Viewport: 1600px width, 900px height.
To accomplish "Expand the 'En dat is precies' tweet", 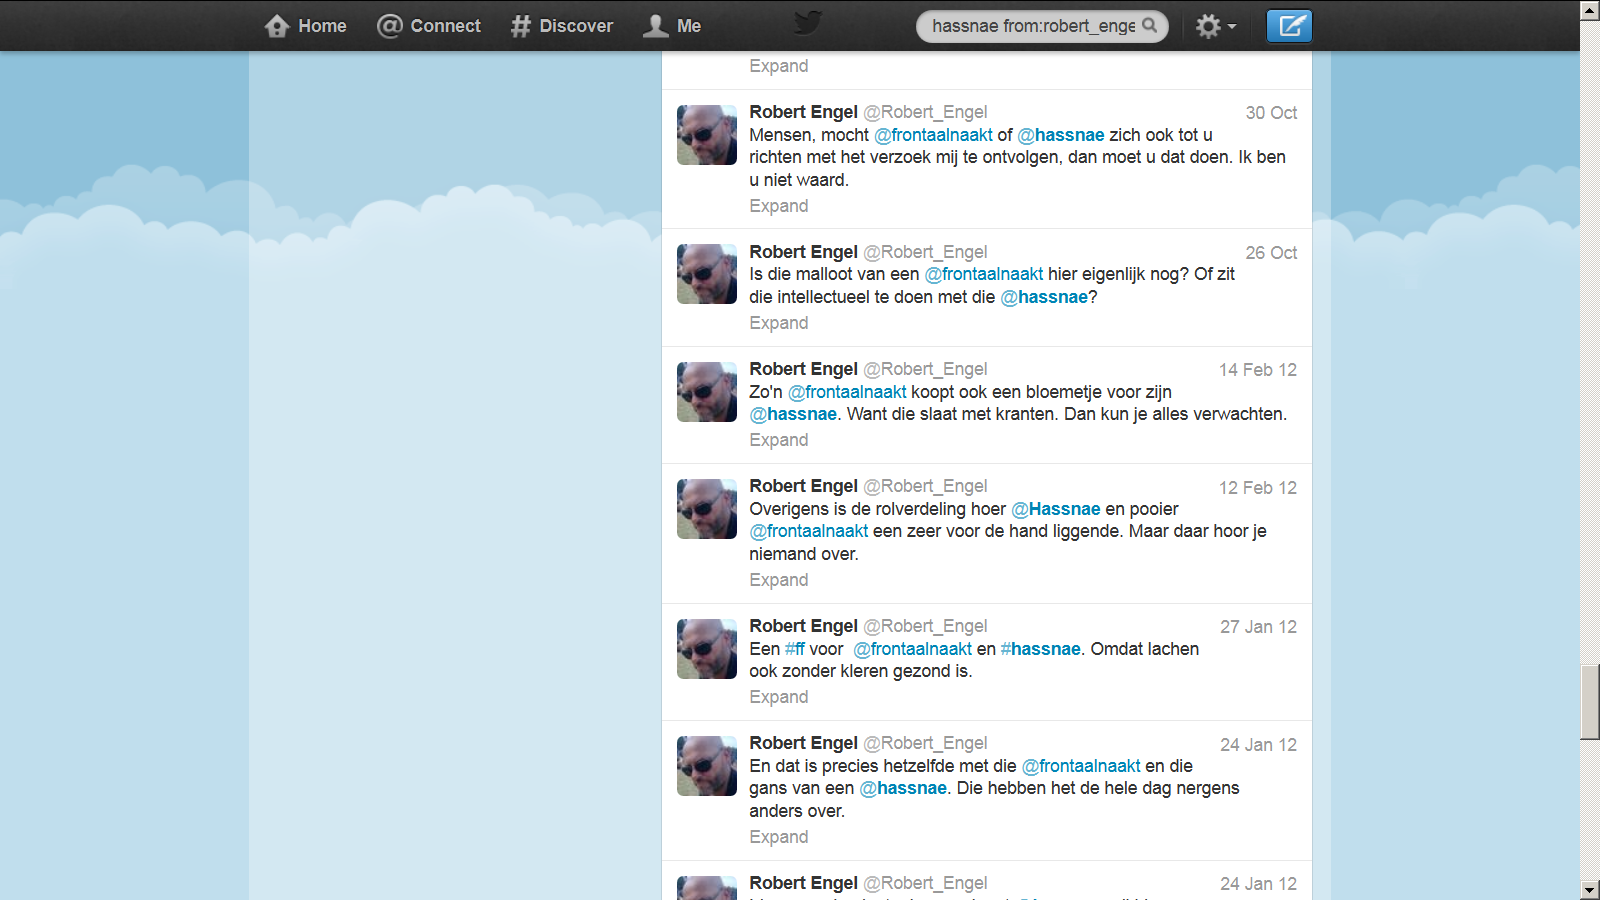I will coord(779,837).
